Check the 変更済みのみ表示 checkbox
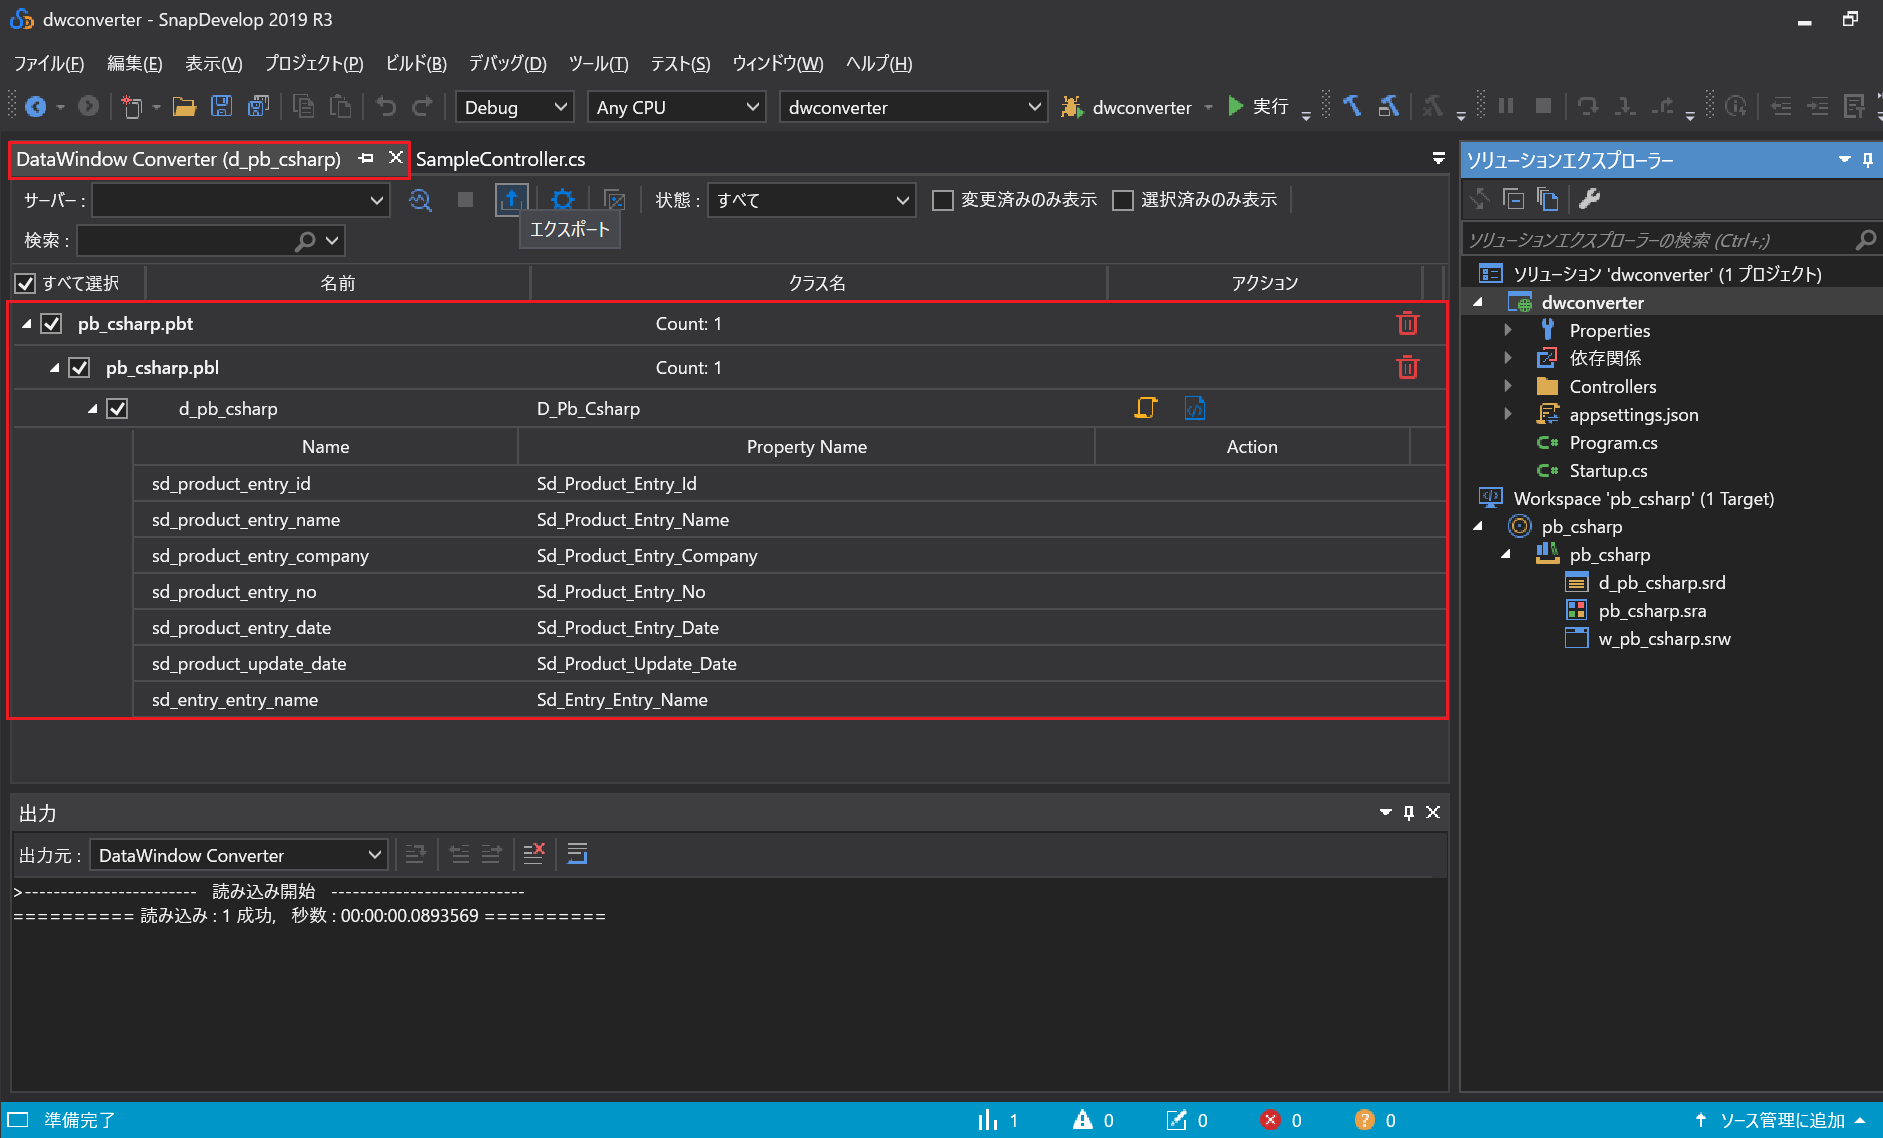The image size is (1883, 1138). click(941, 199)
